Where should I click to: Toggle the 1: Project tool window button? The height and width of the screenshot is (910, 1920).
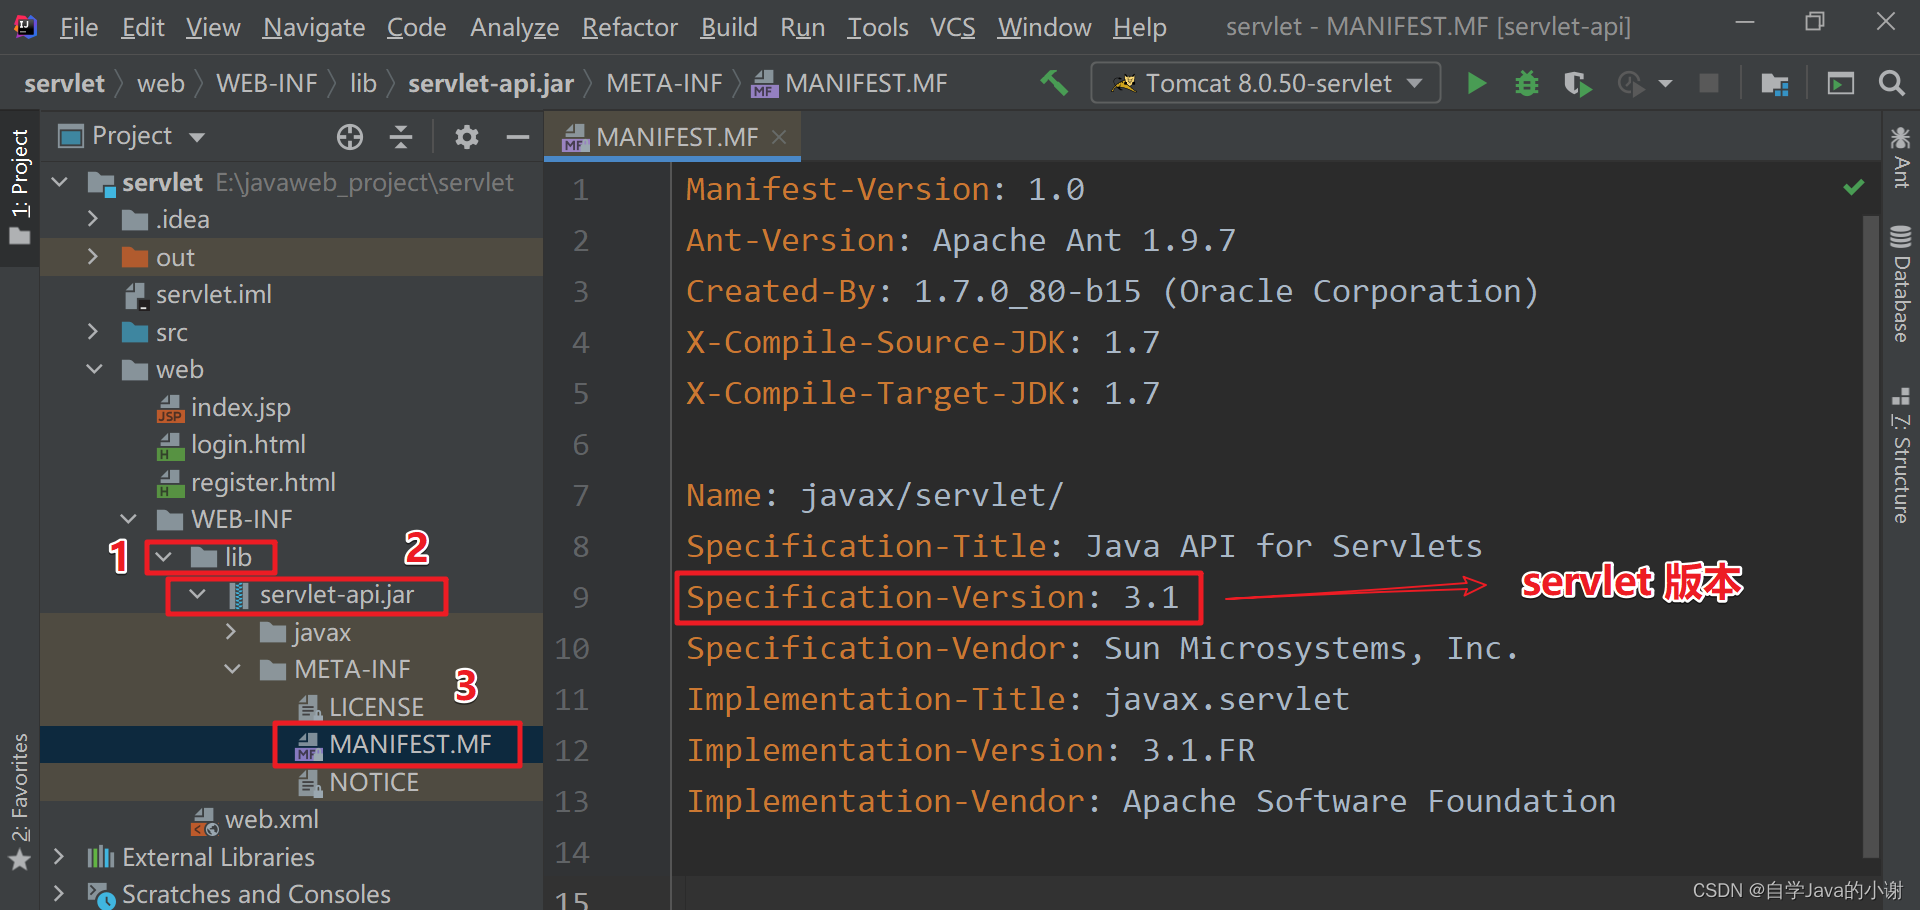20,187
